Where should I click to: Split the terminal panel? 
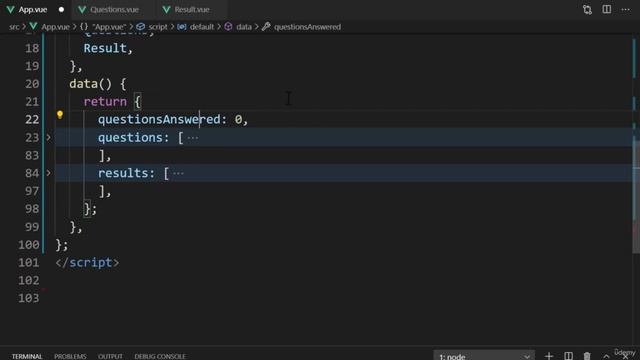(x=568, y=356)
